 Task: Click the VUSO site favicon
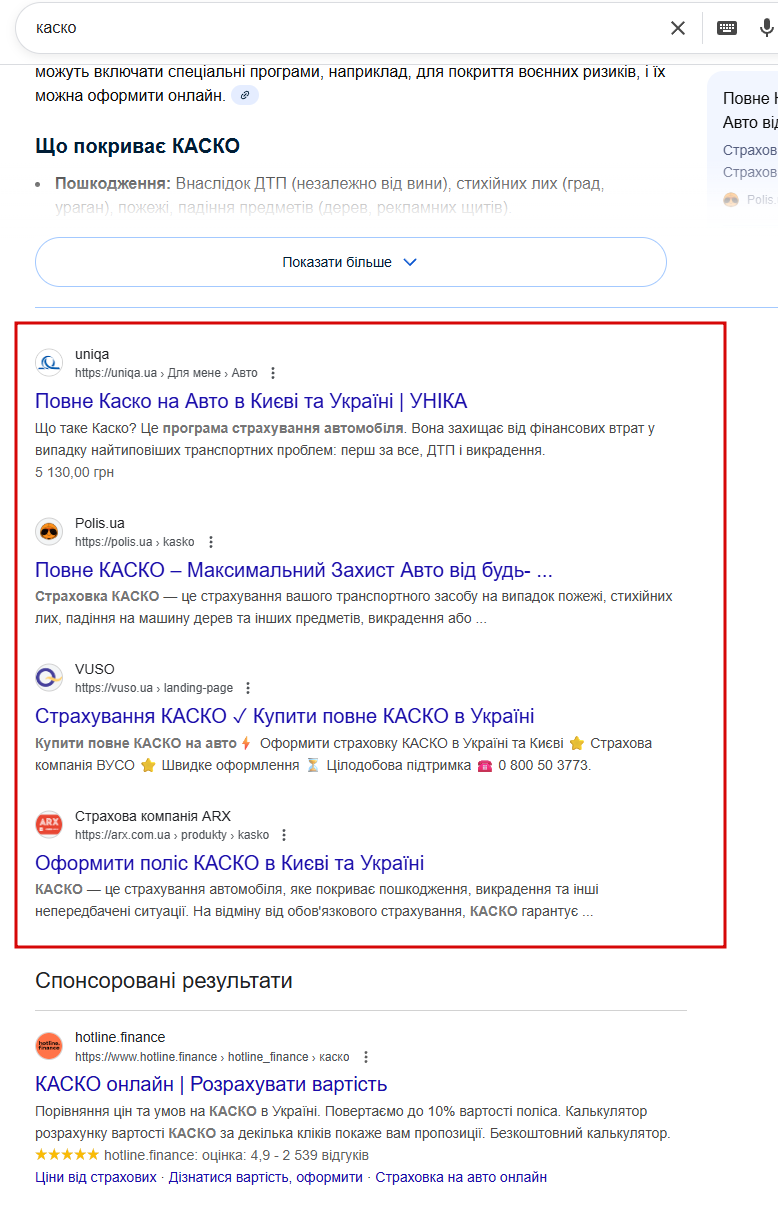[49, 678]
